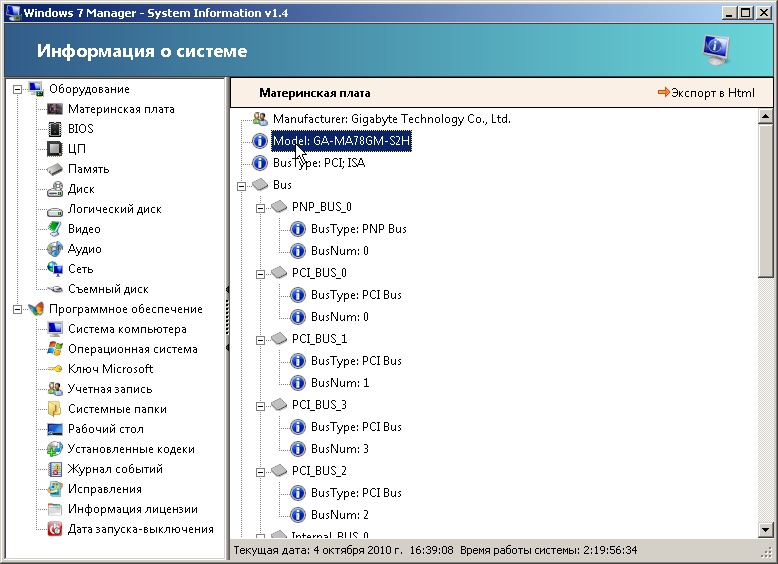Click the Оборудование computer icon
The height and width of the screenshot is (564, 778).
(36, 89)
